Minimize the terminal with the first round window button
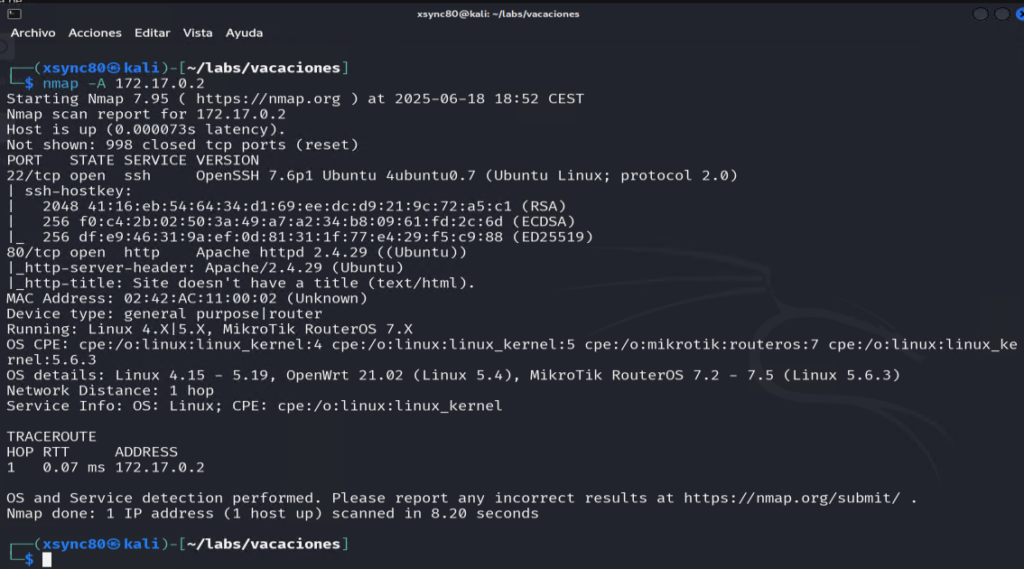This screenshot has height=569, width=1024. (980, 14)
